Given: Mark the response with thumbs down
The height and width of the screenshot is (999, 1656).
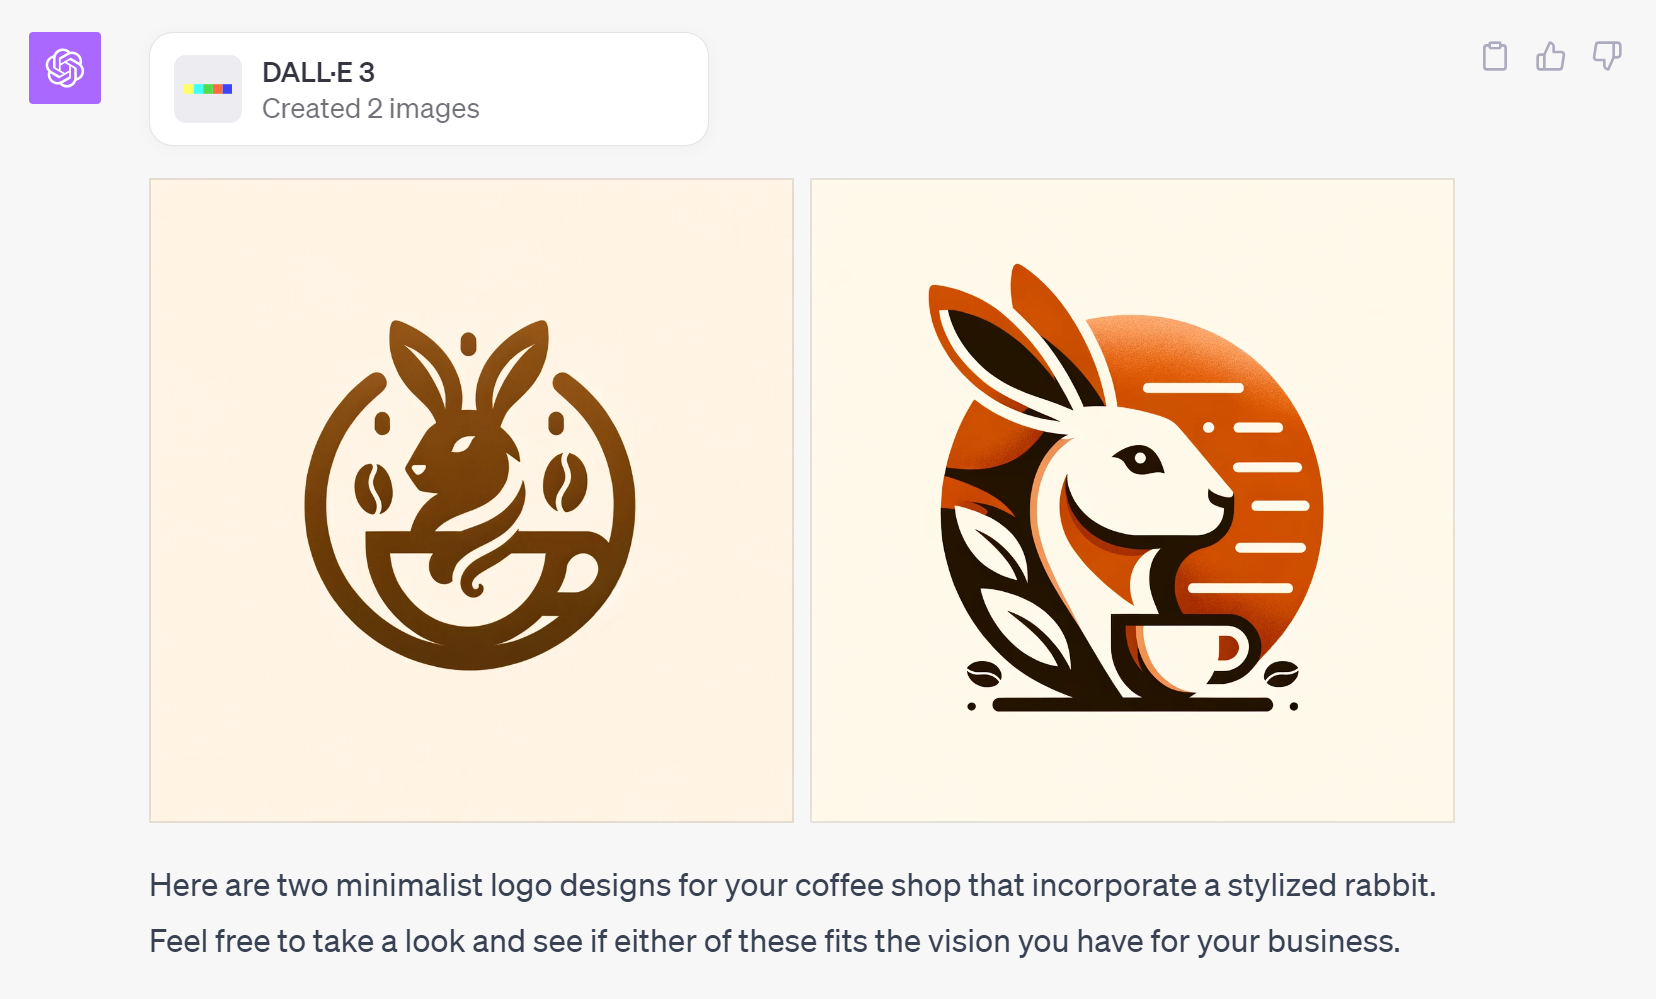Looking at the screenshot, I should (x=1606, y=56).
